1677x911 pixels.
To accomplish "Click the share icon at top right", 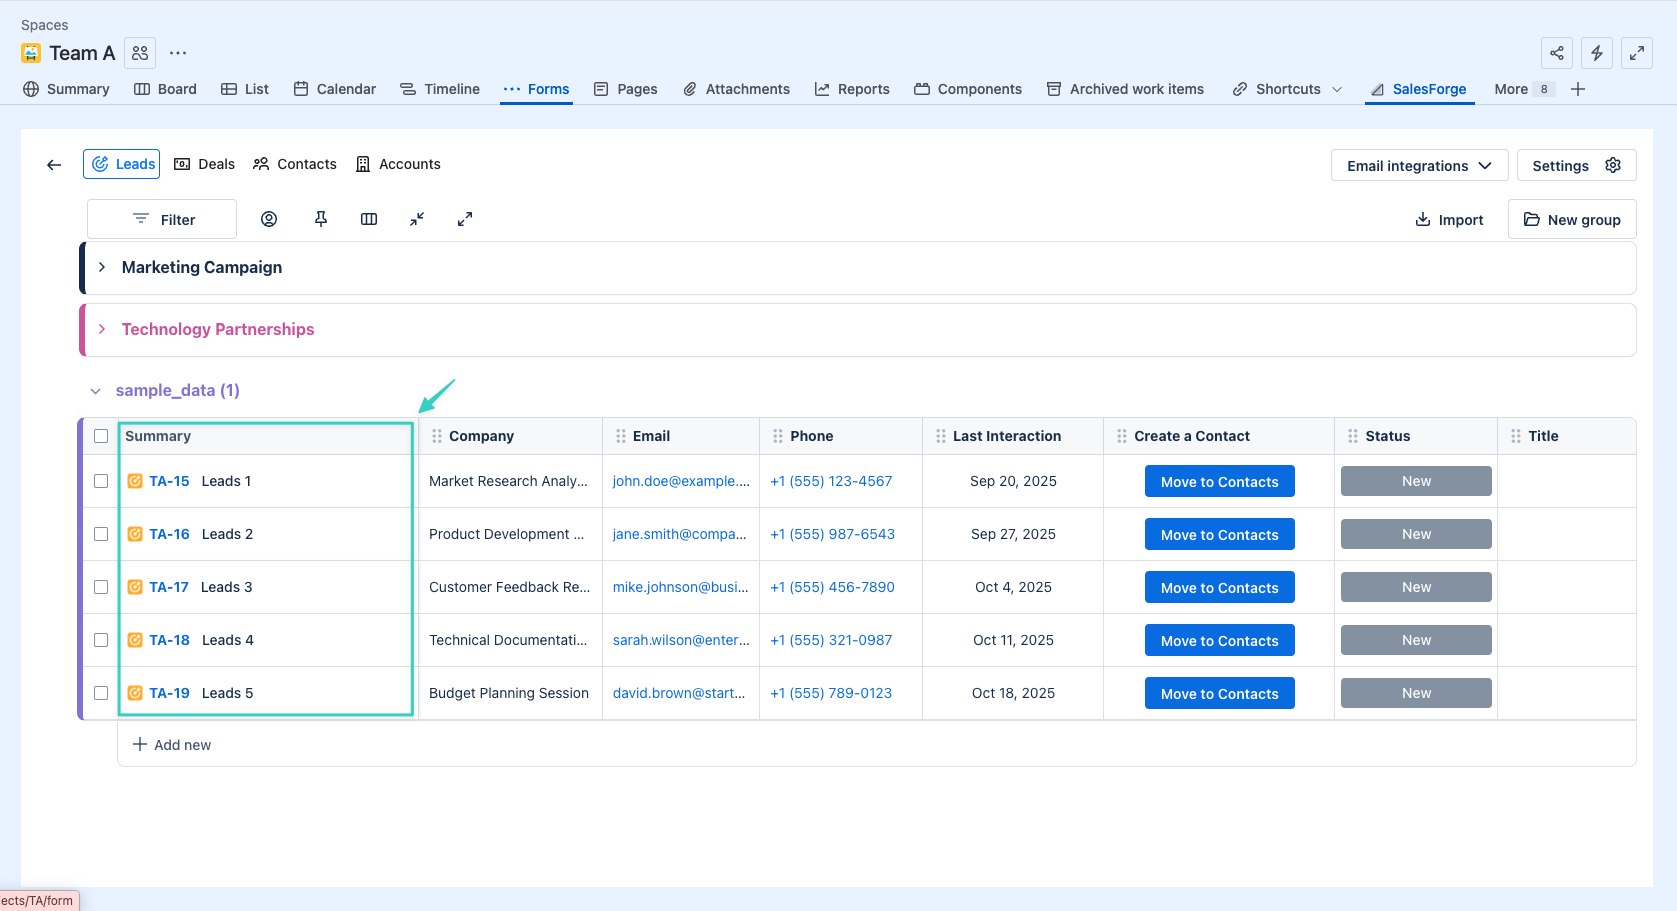I will (1557, 53).
